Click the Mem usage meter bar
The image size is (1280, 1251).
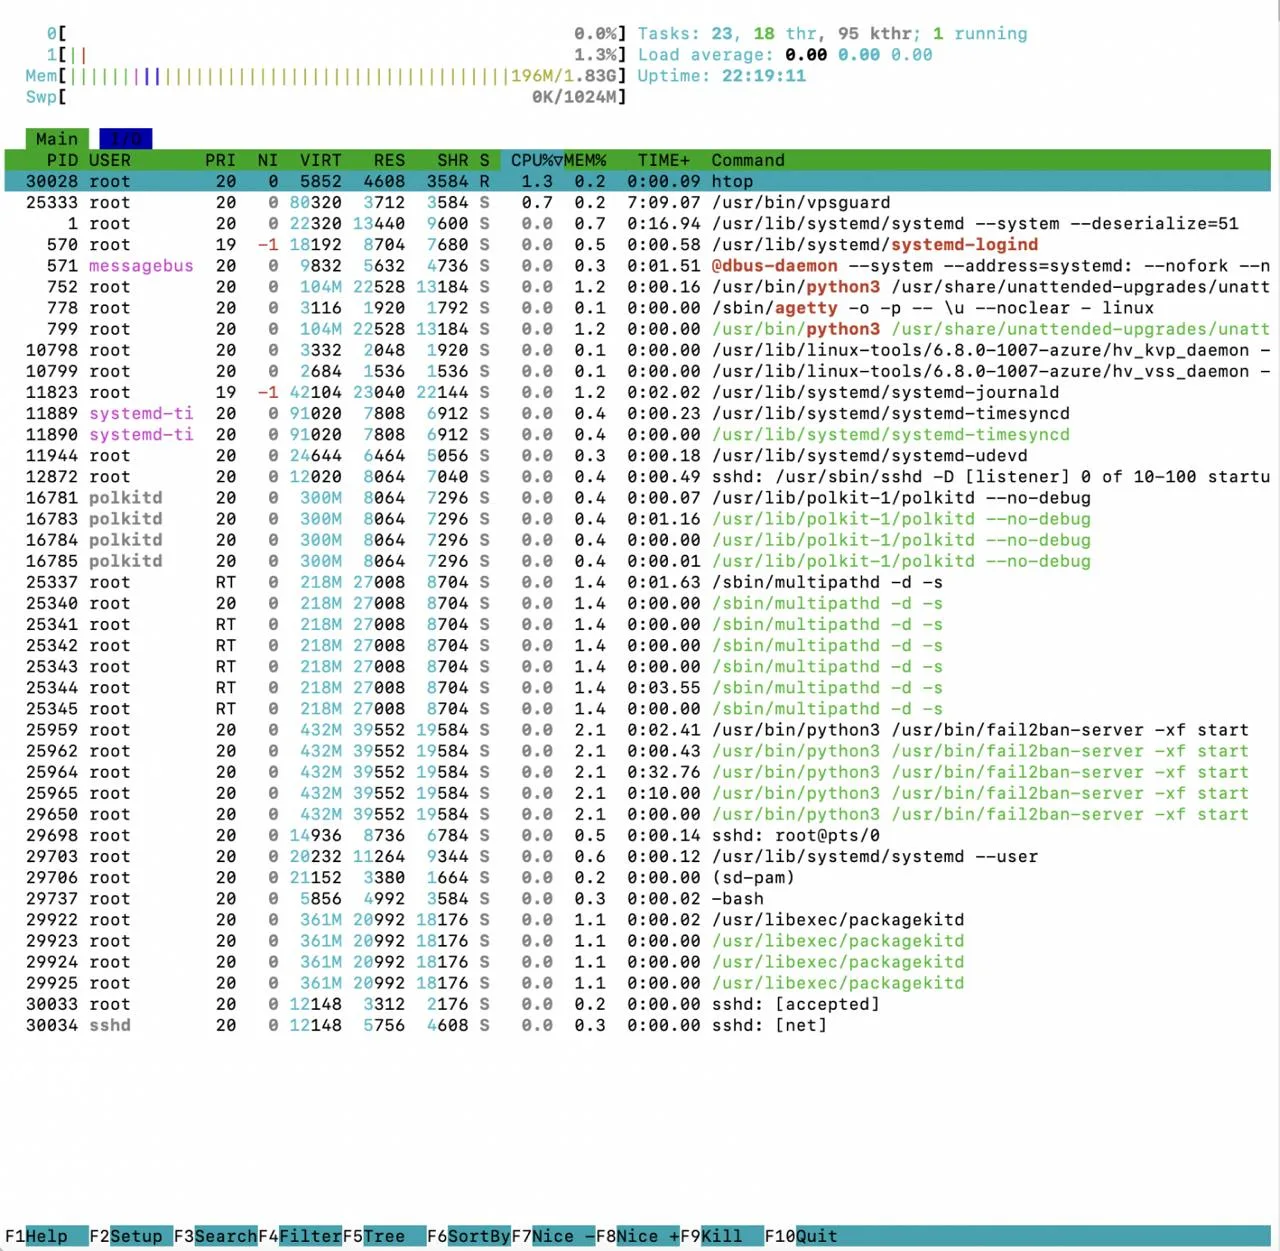[x=326, y=76]
